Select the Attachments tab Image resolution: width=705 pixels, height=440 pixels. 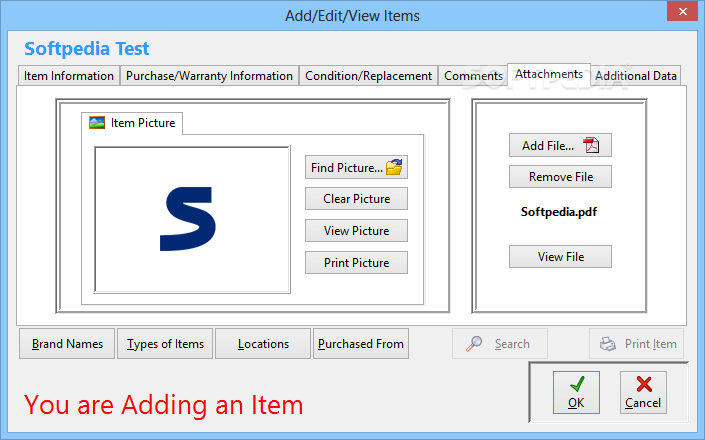pyautogui.click(x=549, y=74)
